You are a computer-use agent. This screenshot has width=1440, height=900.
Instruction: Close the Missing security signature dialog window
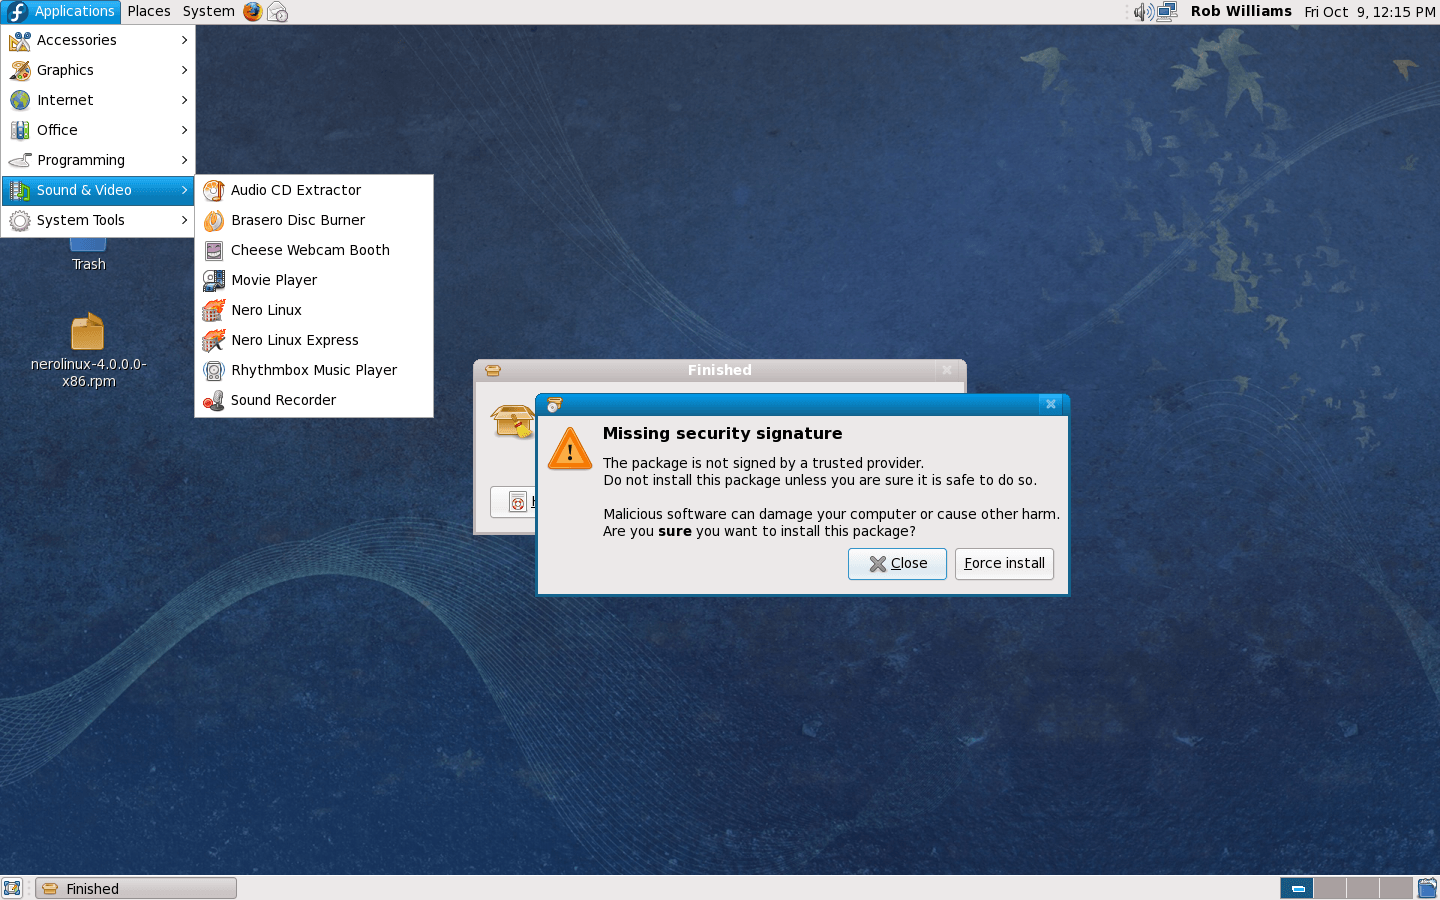1050,405
